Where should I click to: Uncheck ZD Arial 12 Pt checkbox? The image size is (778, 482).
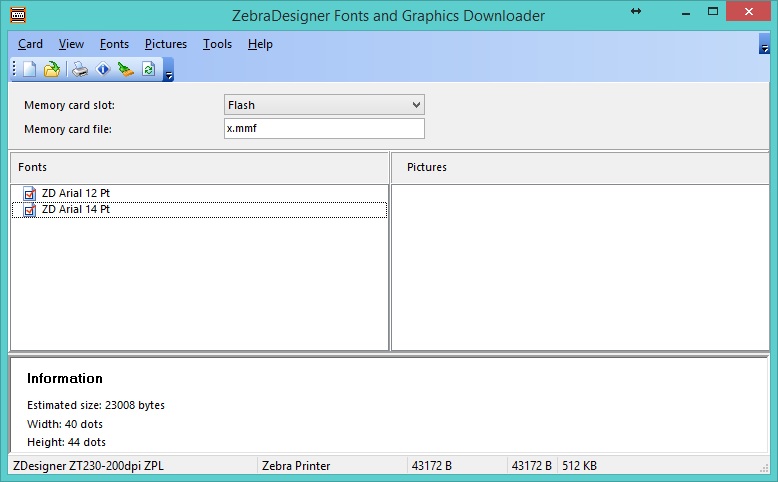(29, 194)
